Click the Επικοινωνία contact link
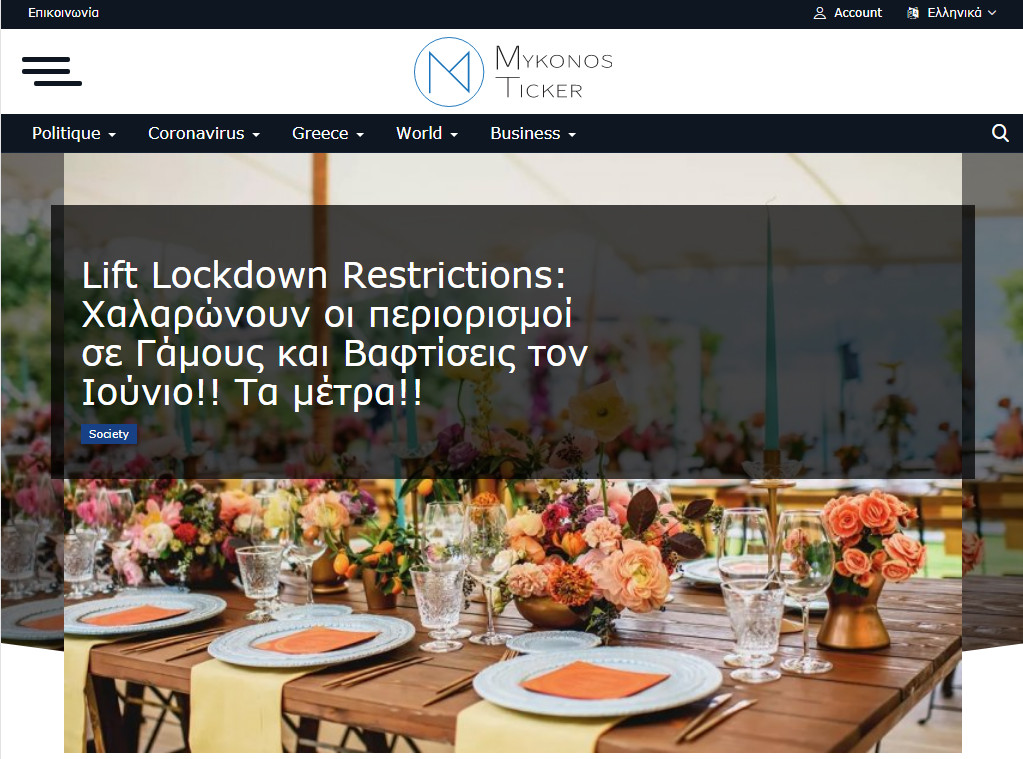 (63, 12)
